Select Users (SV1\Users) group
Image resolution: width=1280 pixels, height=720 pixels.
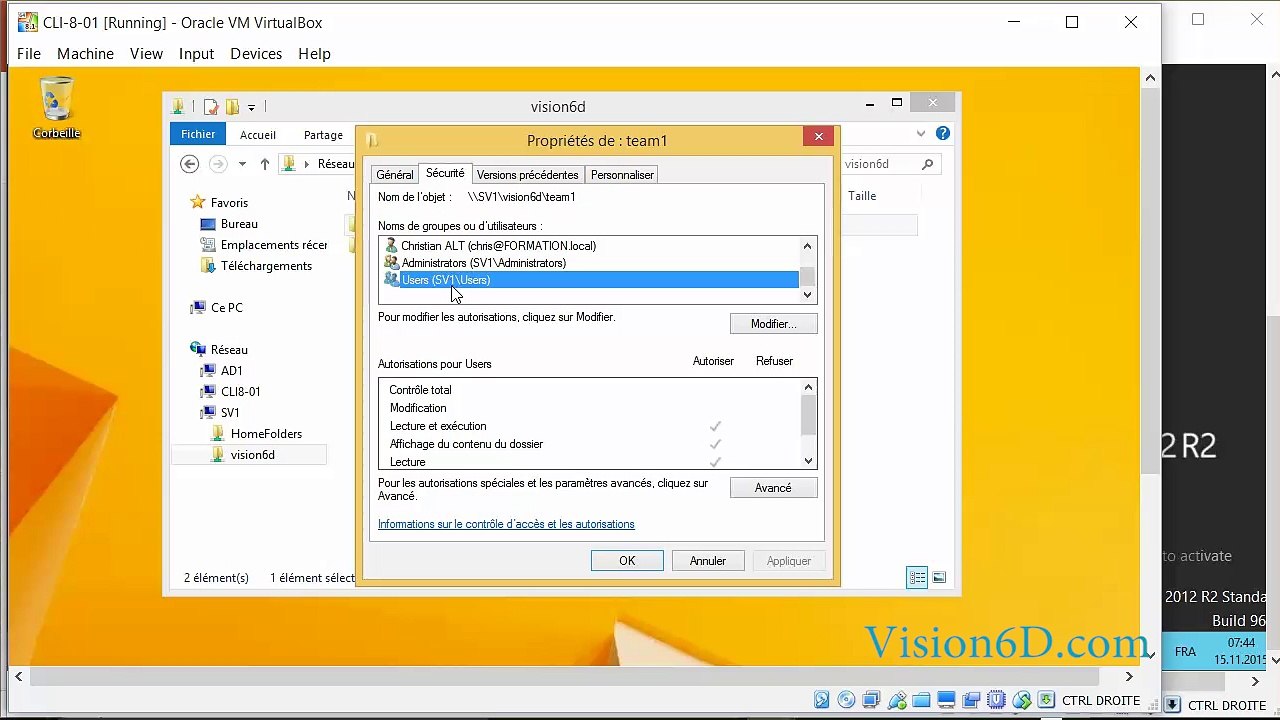590,280
